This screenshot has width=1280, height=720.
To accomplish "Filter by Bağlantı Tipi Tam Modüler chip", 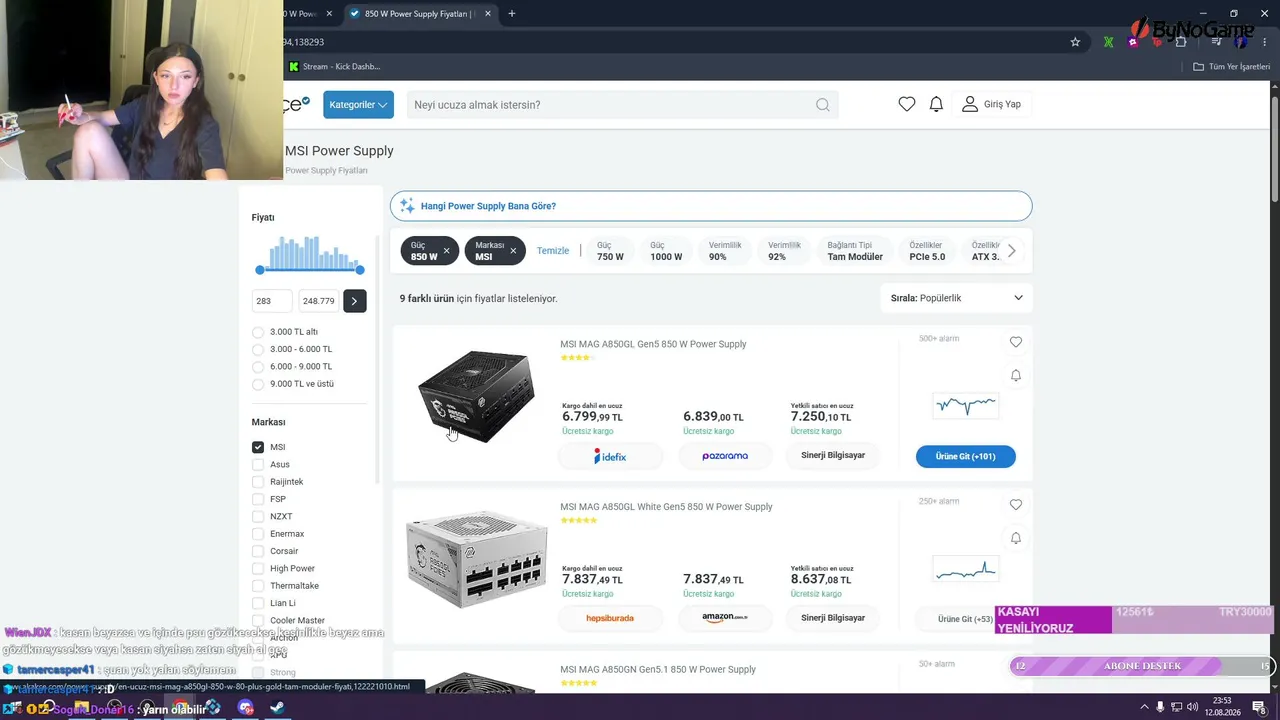I will coord(855,251).
